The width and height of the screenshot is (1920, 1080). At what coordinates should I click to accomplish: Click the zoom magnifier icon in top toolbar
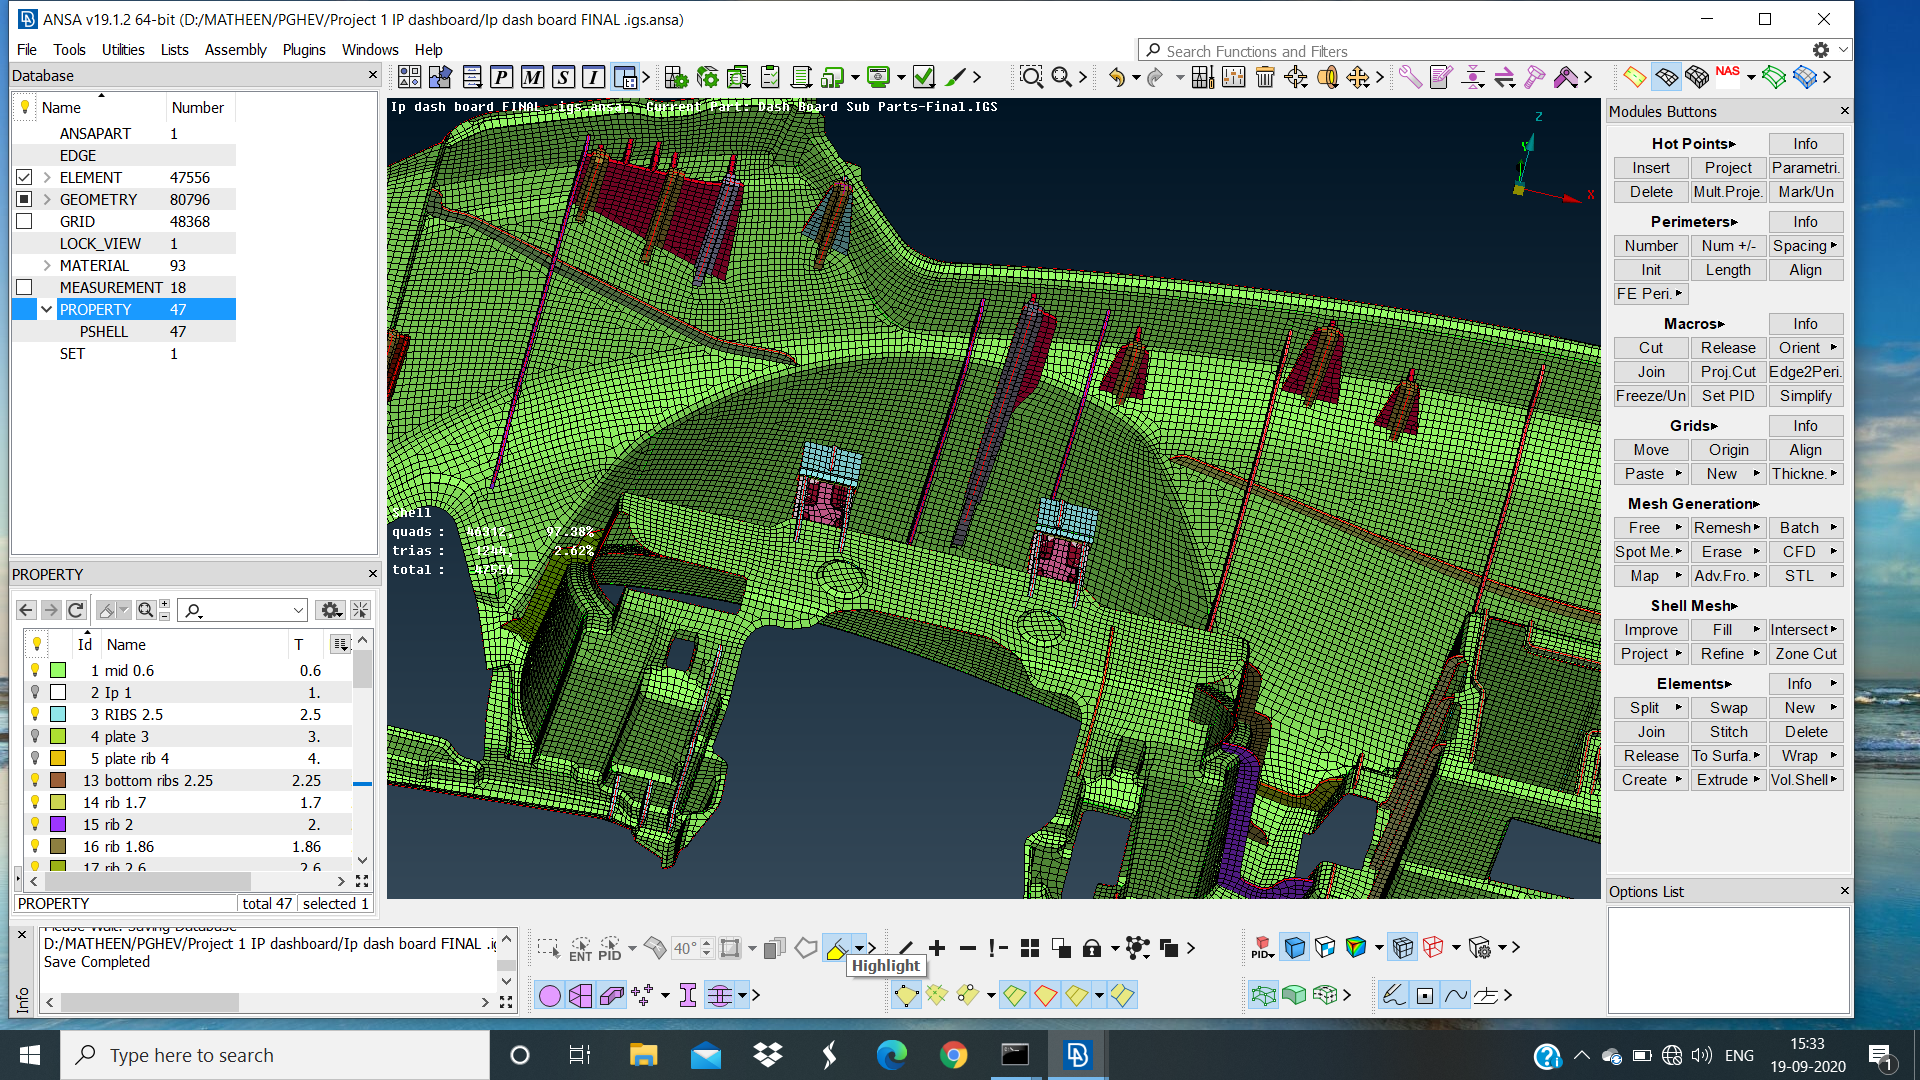pyautogui.click(x=1031, y=76)
